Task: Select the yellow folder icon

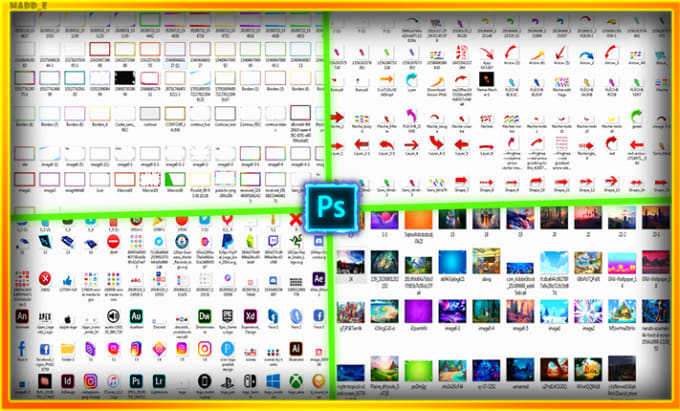Action: click(67, 349)
